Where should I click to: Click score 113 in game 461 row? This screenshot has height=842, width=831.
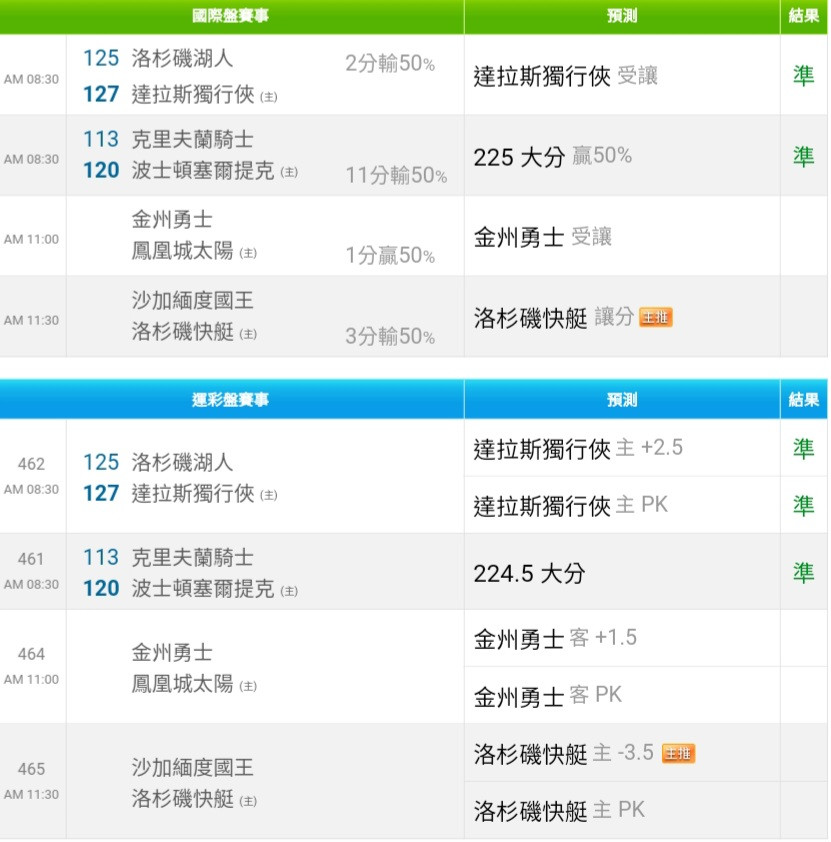pos(101,557)
